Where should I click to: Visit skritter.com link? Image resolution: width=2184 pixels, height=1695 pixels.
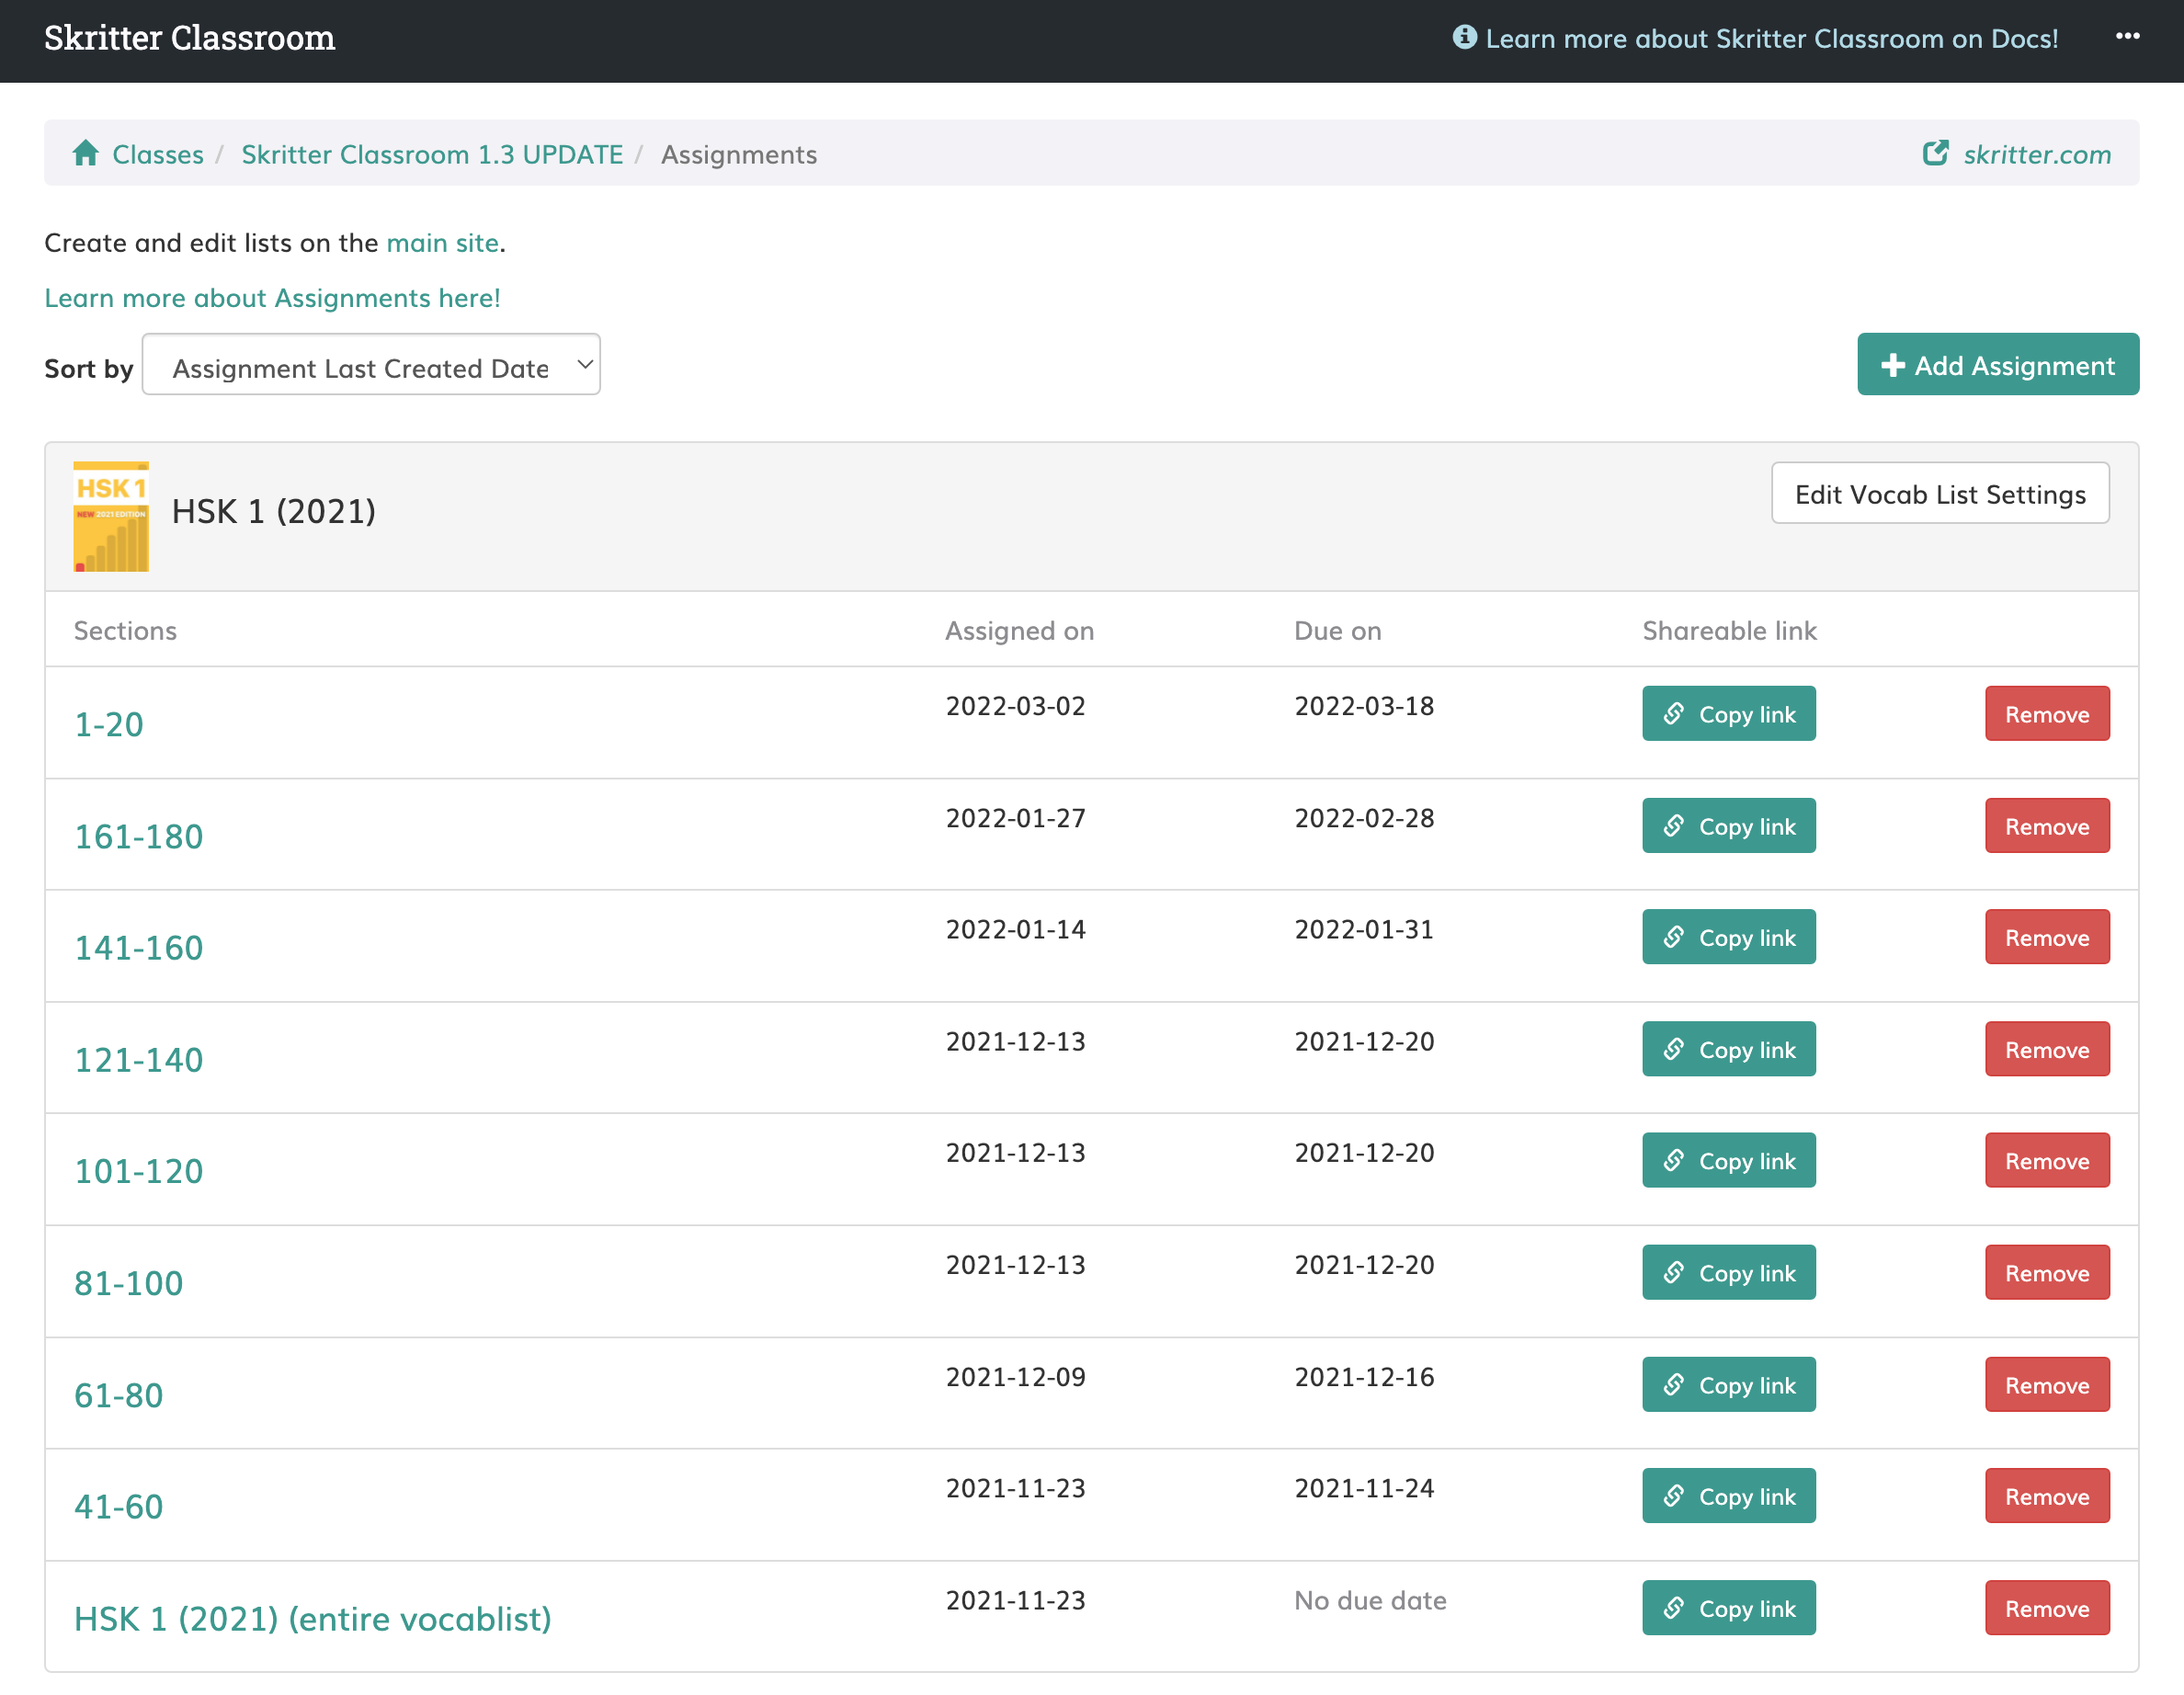pos(2037,154)
